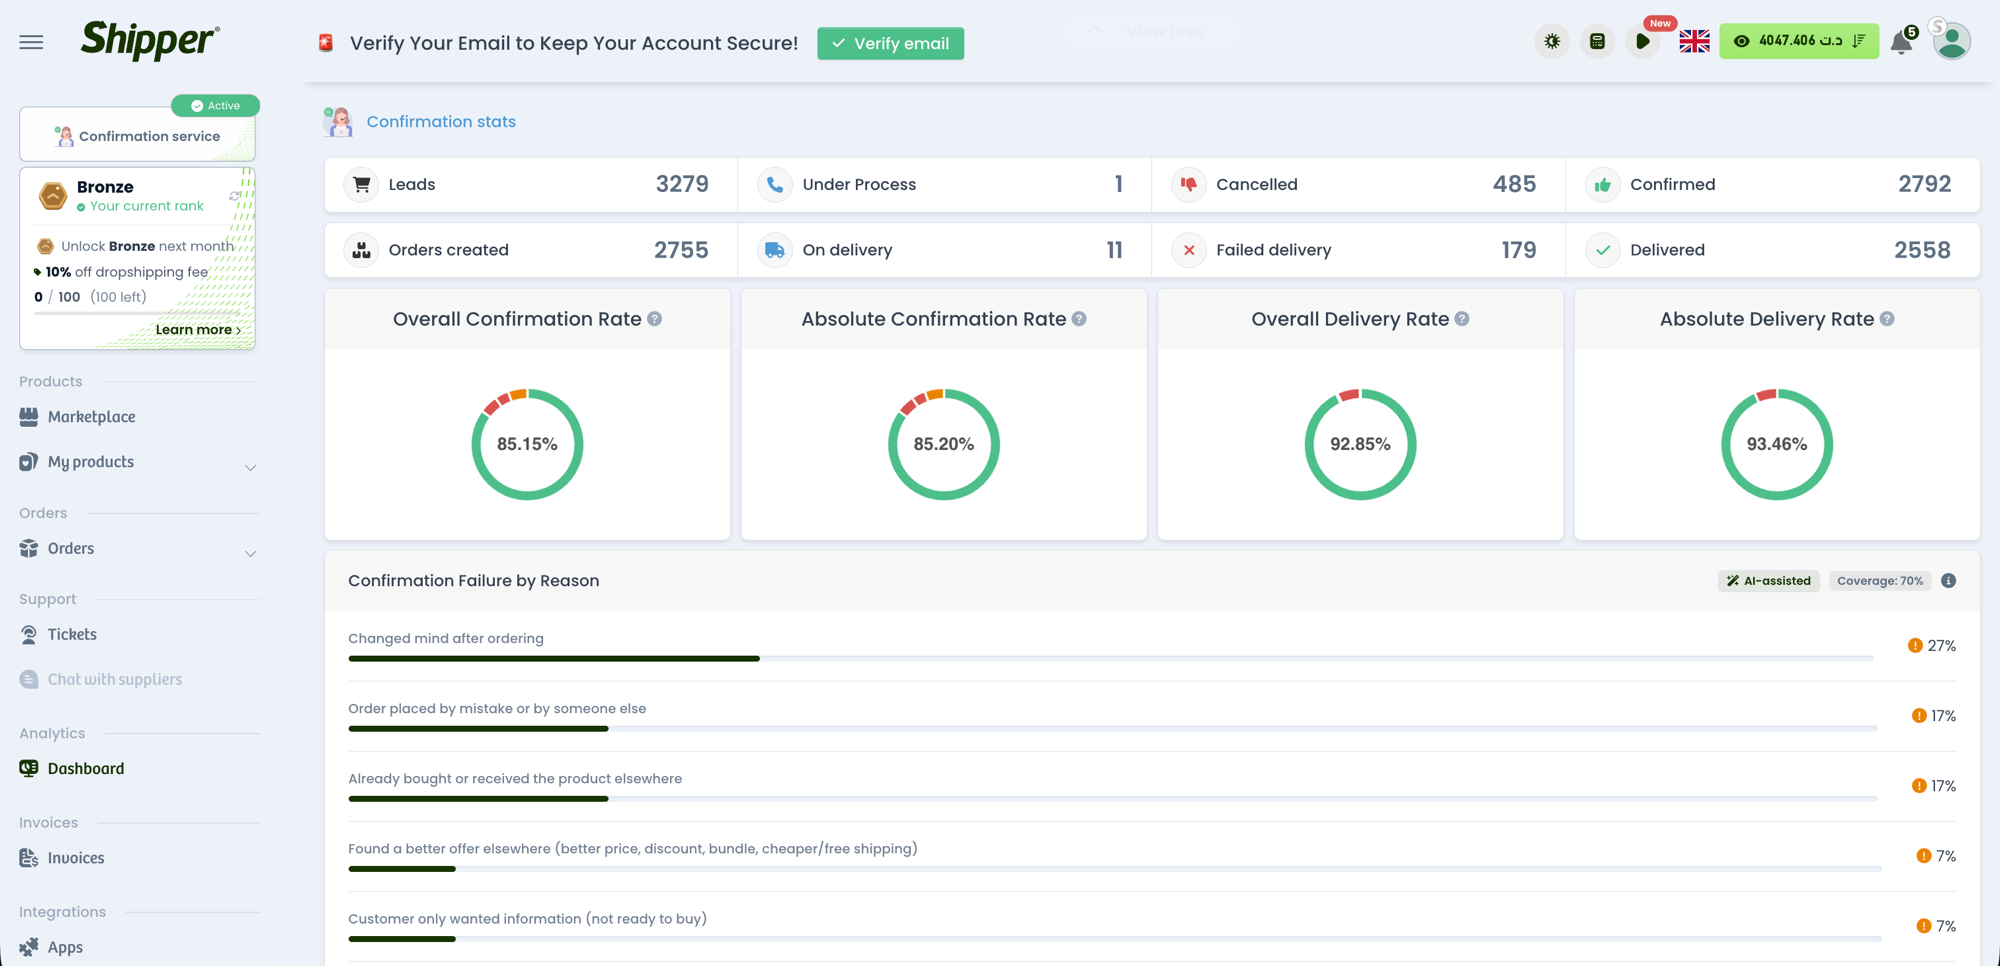Open the analytics Dashboard
The image size is (2000, 966).
[x=85, y=768]
